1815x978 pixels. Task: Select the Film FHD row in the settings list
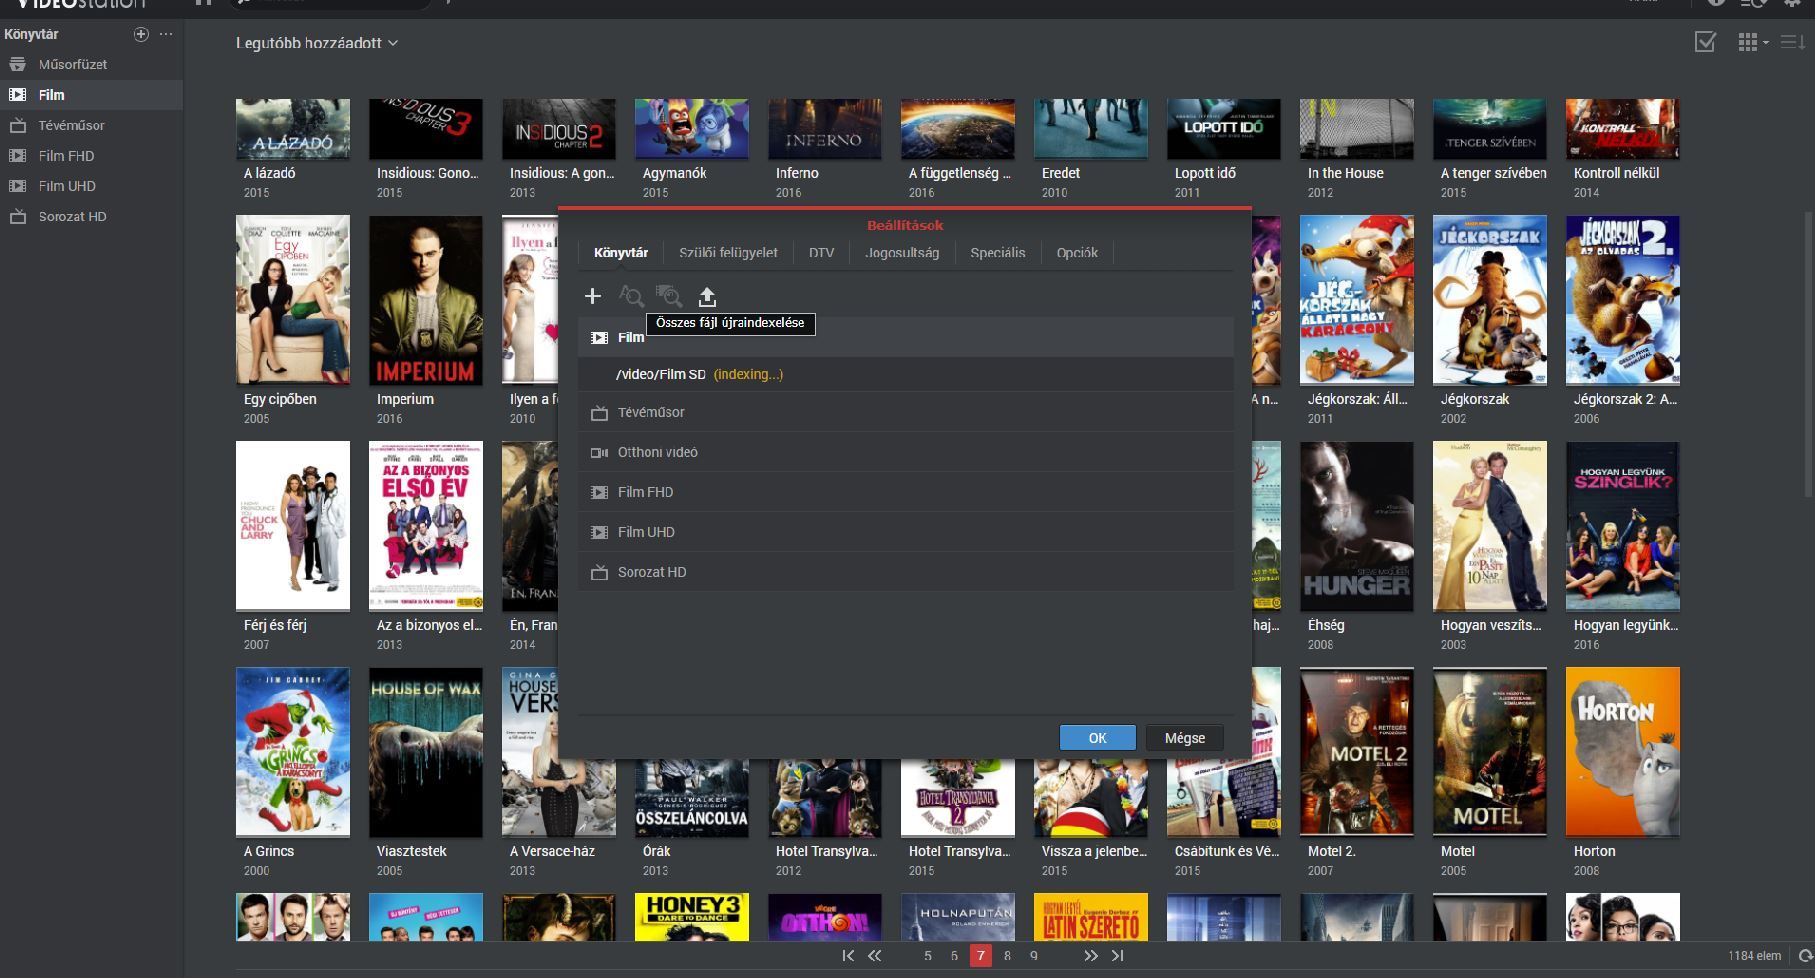pos(905,492)
